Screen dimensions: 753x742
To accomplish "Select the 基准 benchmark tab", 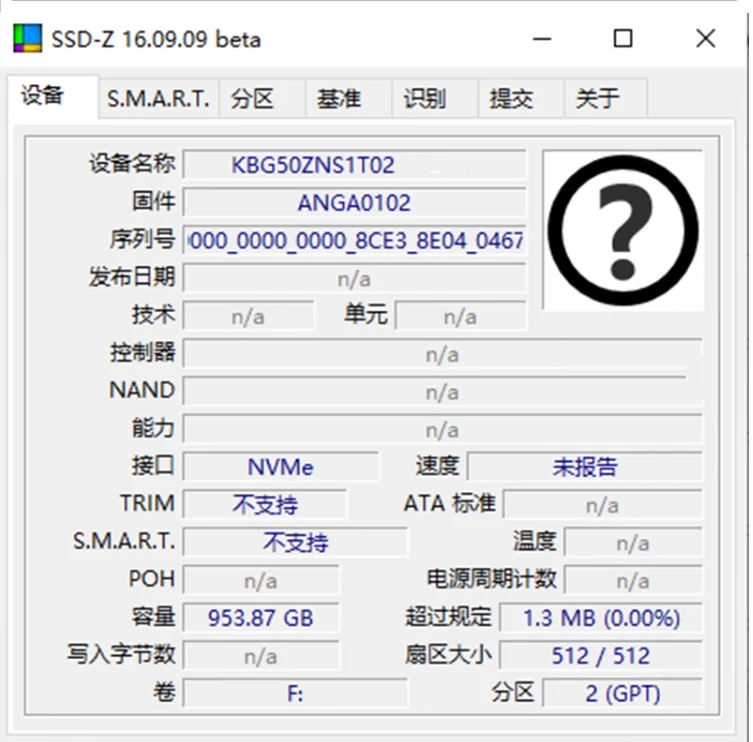I will [x=338, y=99].
